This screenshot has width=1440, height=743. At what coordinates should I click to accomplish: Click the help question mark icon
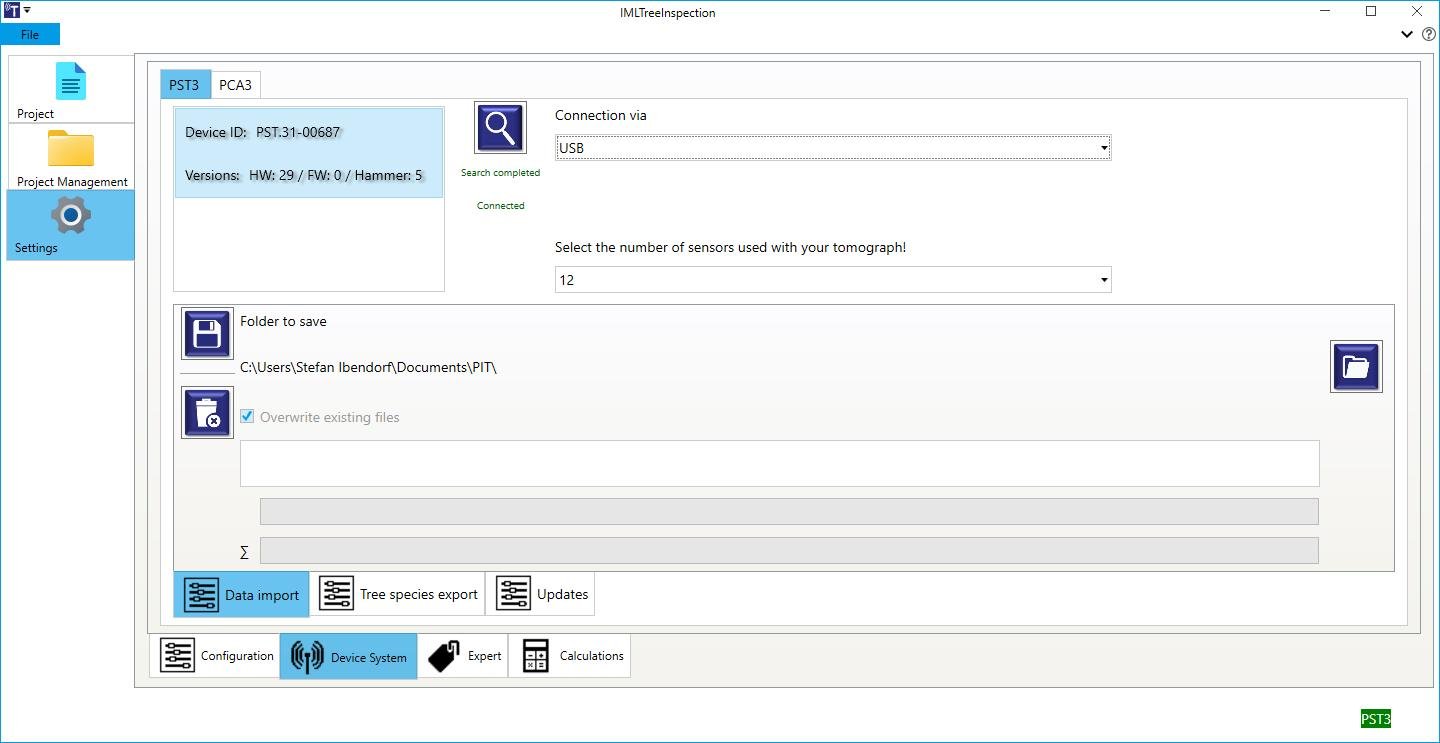pyautogui.click(x=1429, y=34)
